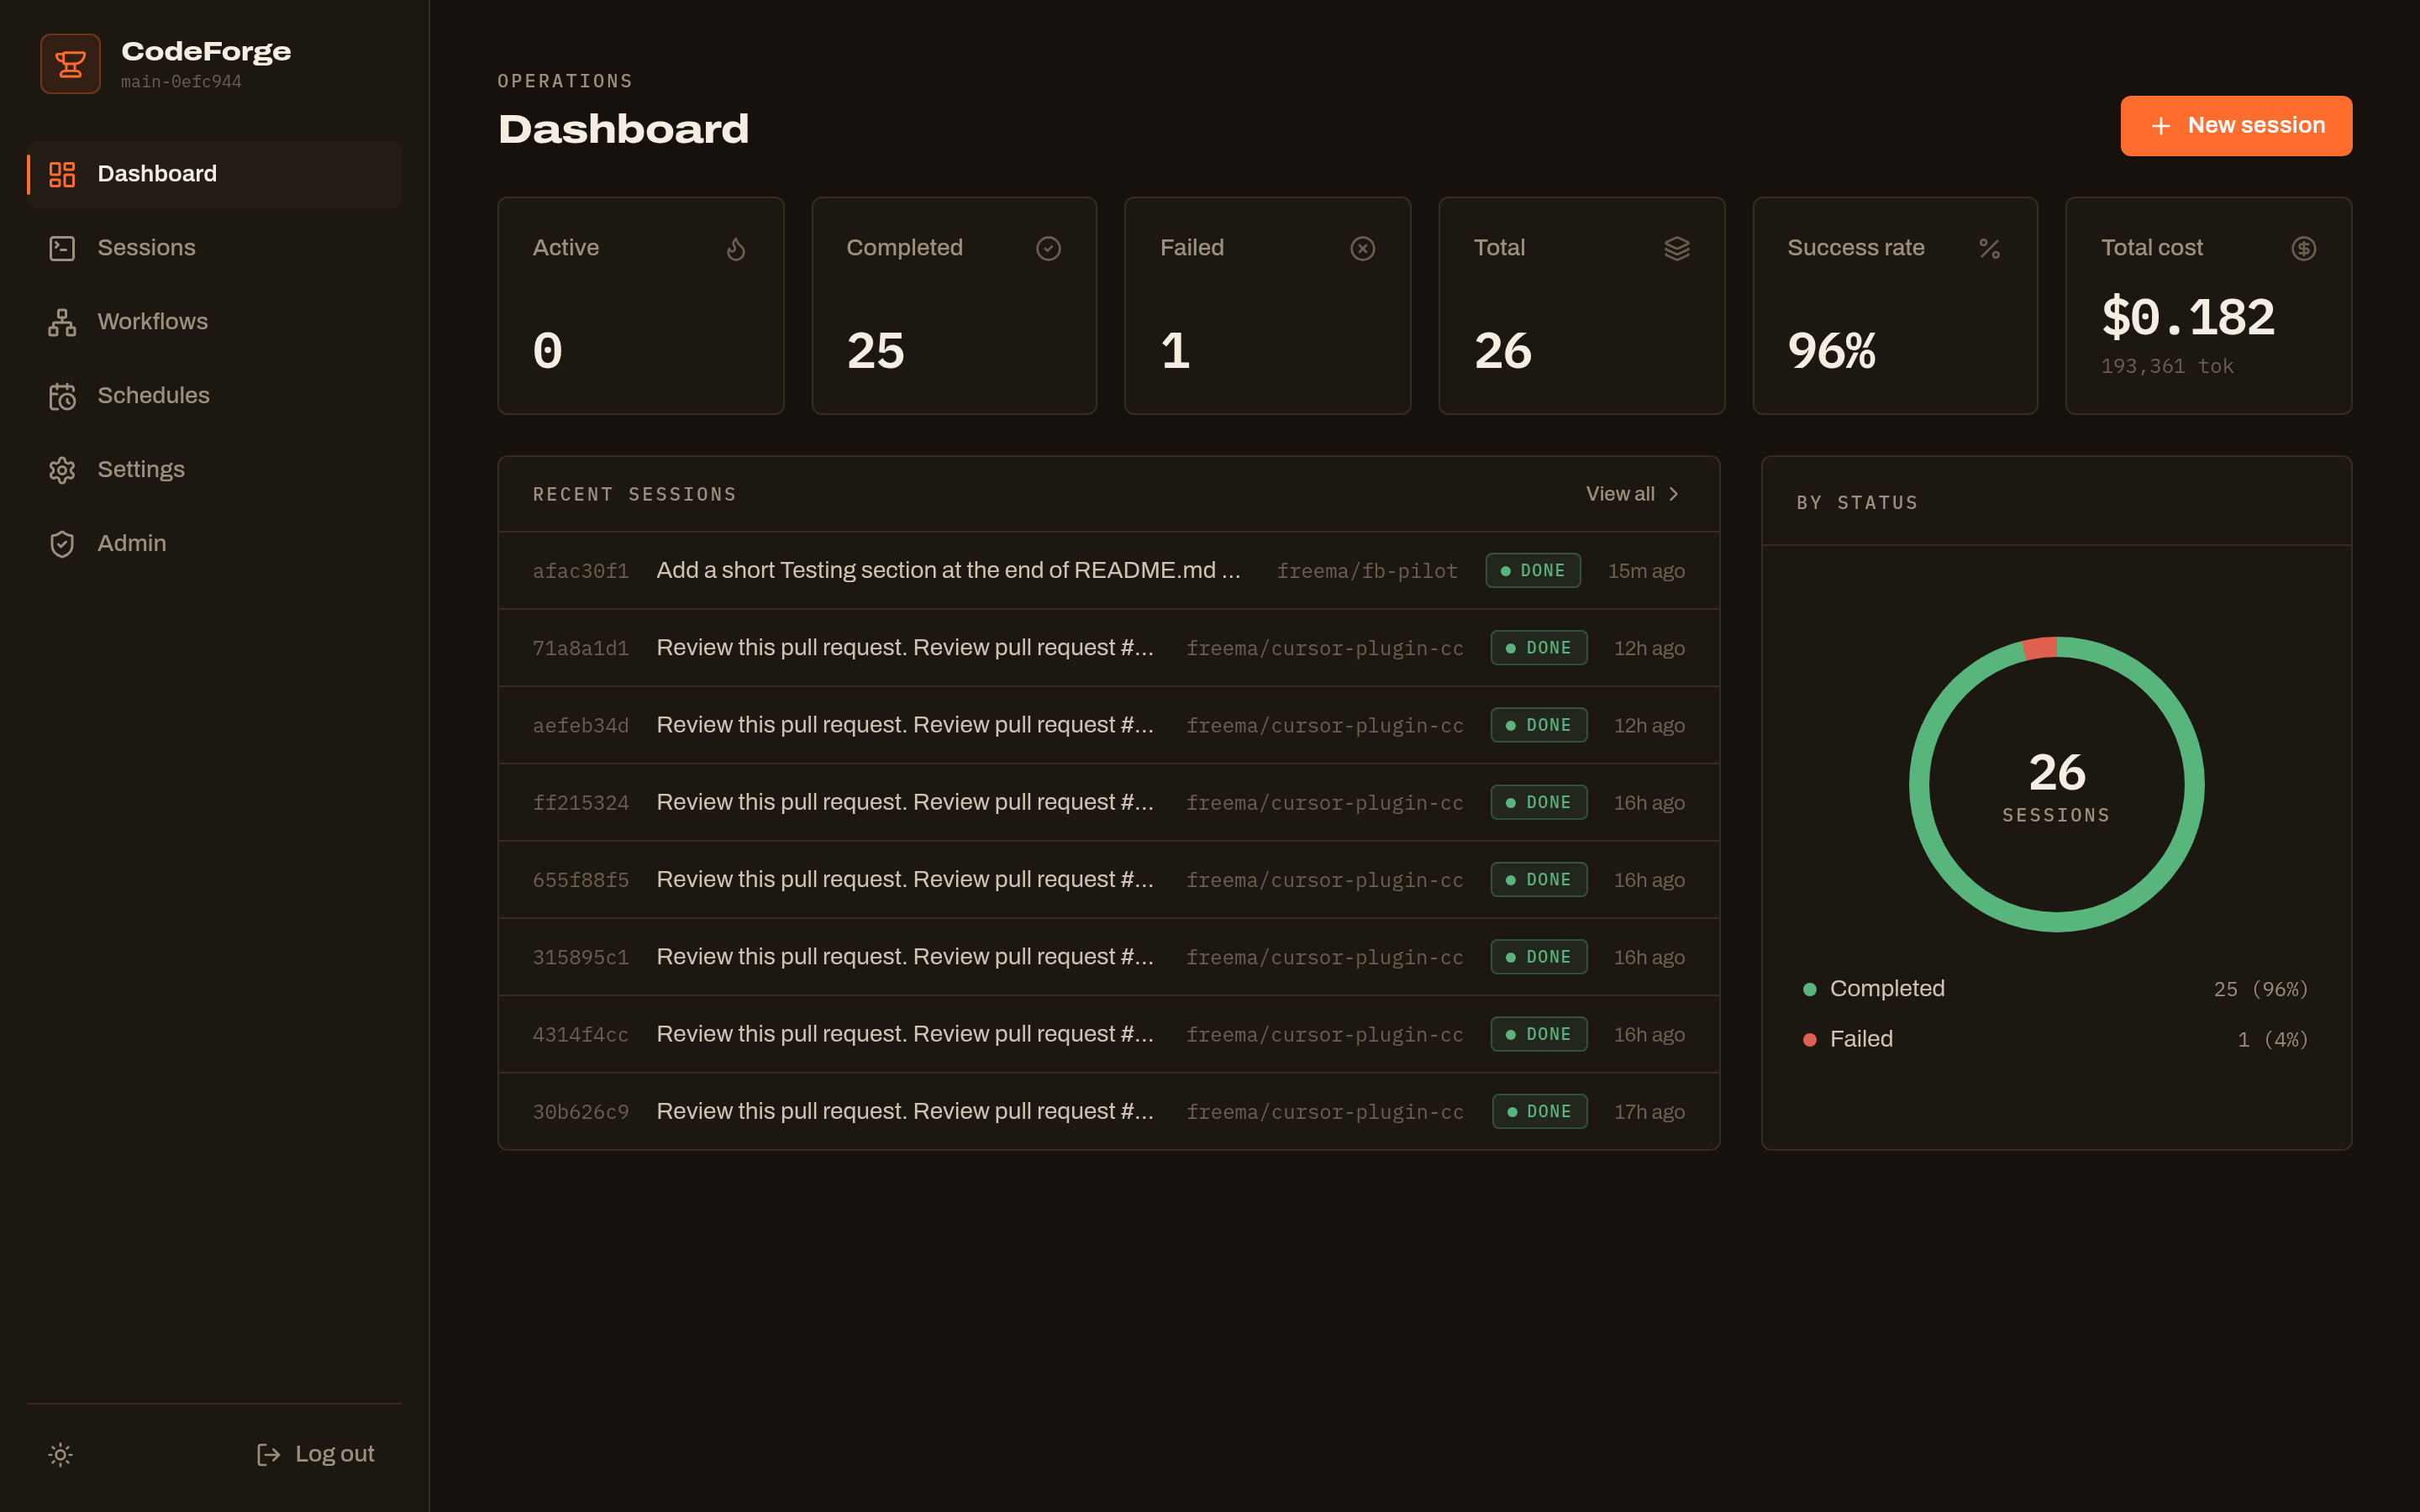
Task: Click the percent icon on Success rate card
Action: pos(1990,248)
